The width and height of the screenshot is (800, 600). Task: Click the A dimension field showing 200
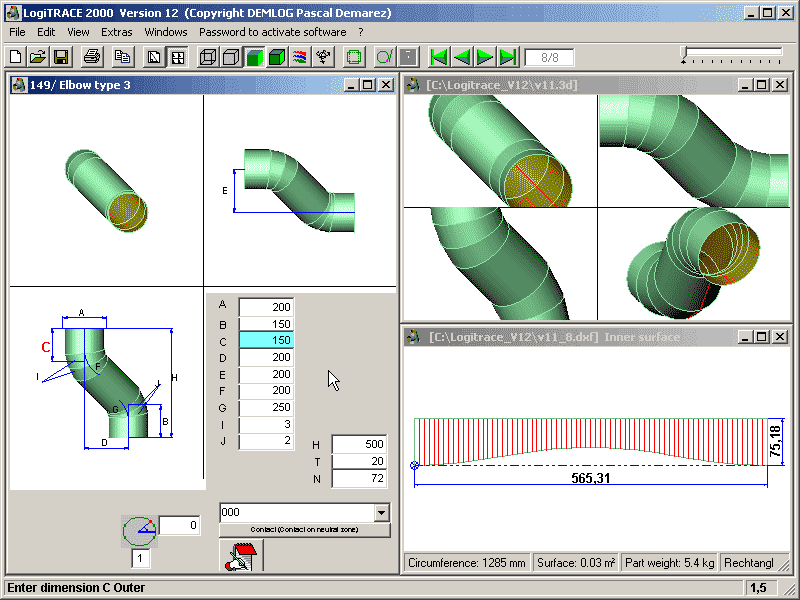266,307
